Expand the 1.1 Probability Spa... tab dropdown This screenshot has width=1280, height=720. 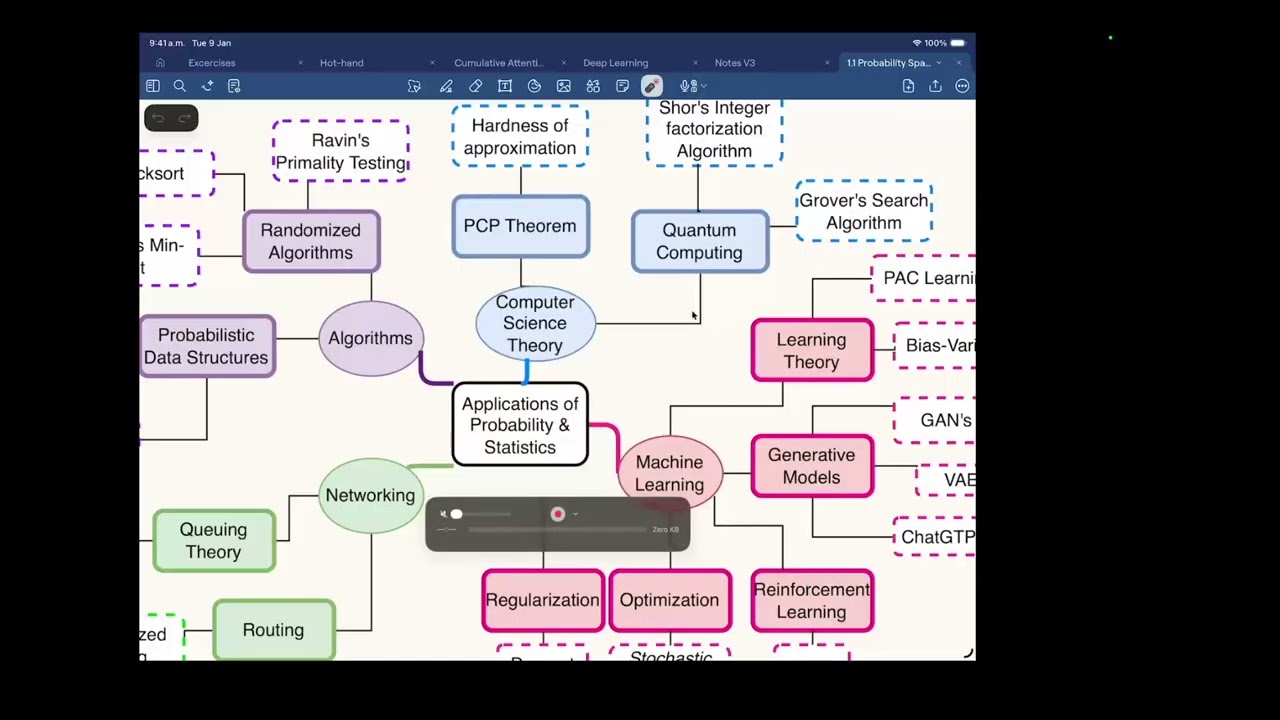coord(939,63)
